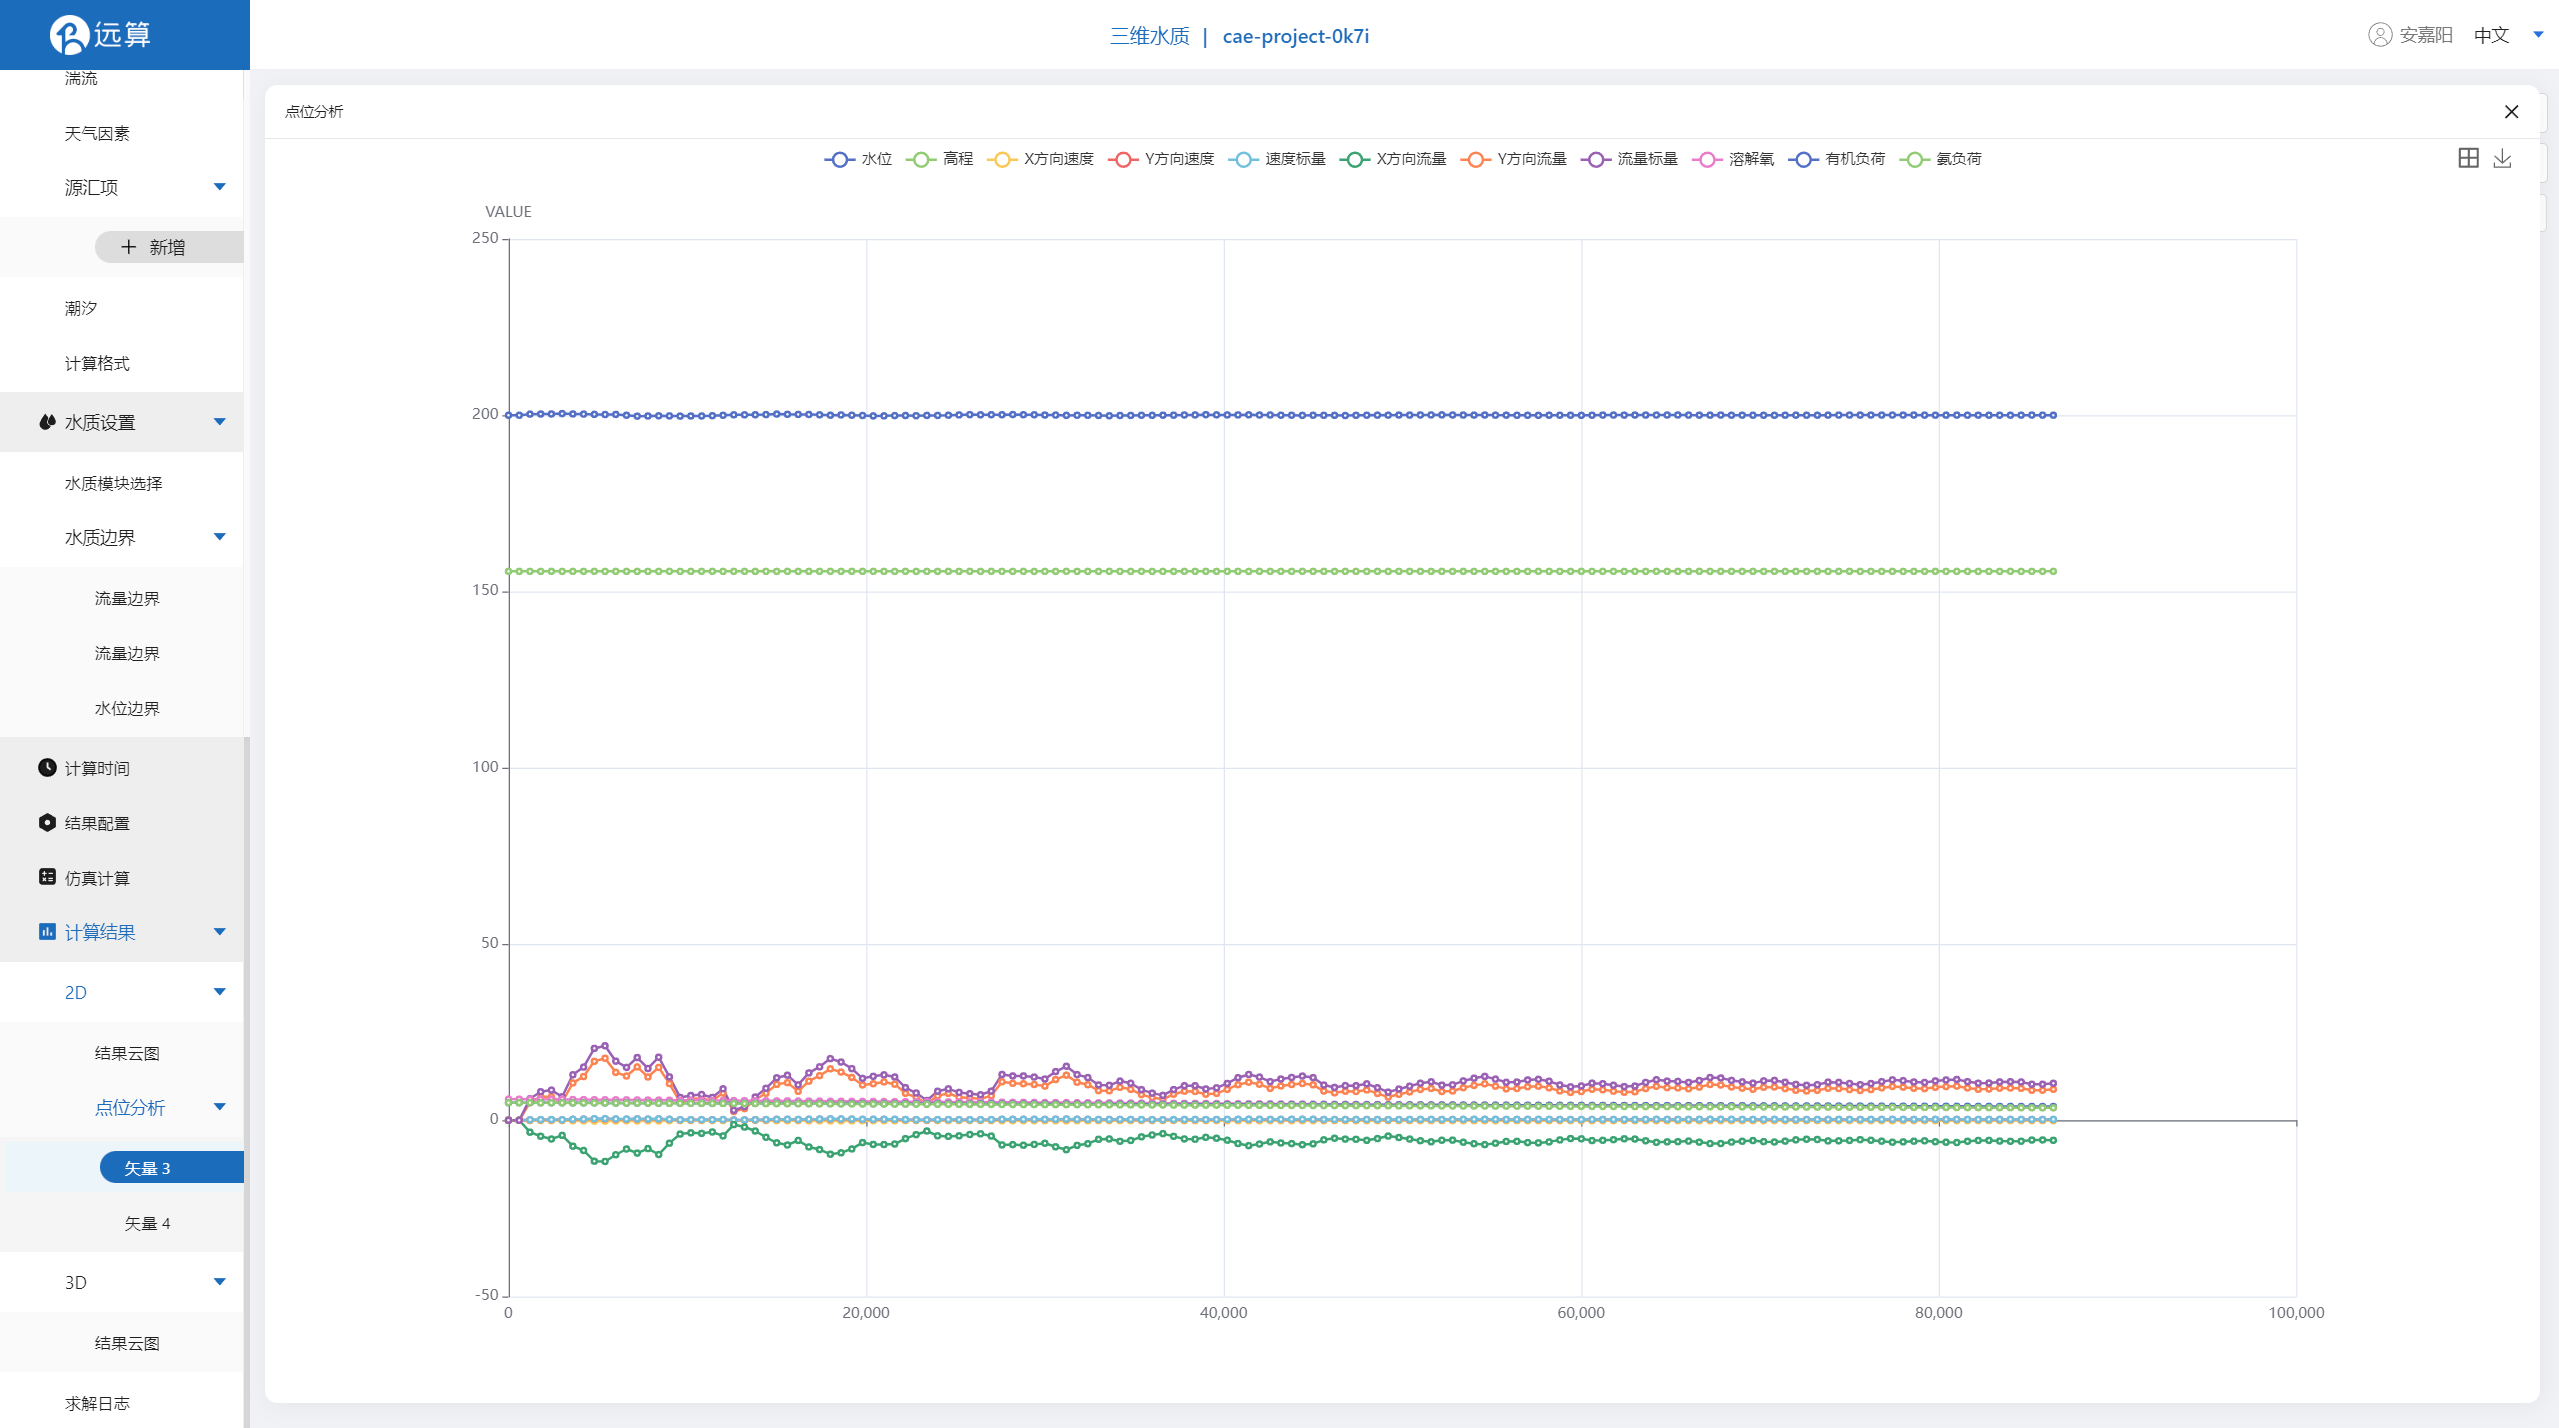This screenshot has height=1428, width=2559.
Task: Toggle X方向流量 legend series
Action: (1393, 159)
